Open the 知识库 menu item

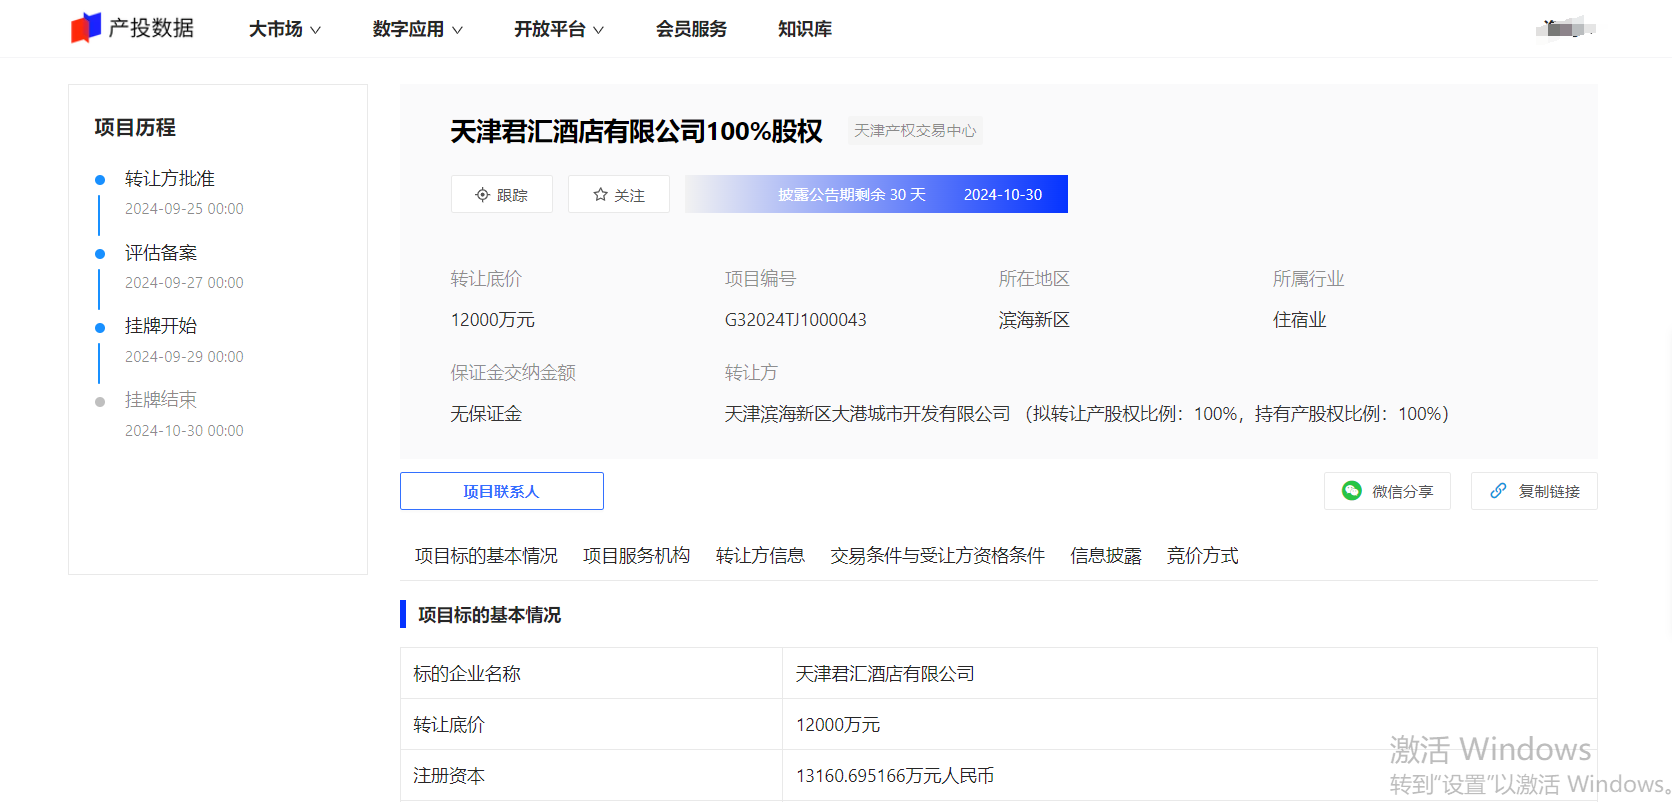pyautogui.click(x=805, y=29)
